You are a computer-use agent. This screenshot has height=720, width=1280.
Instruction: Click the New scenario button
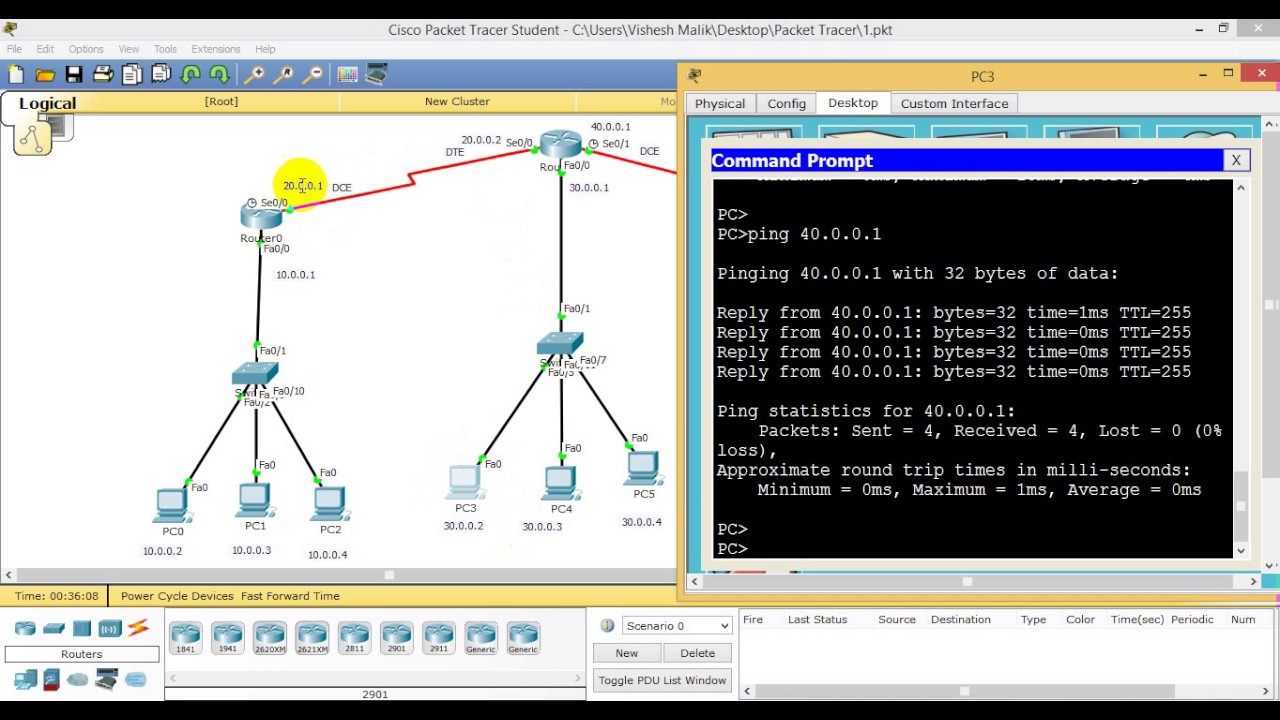click(627, 653)
